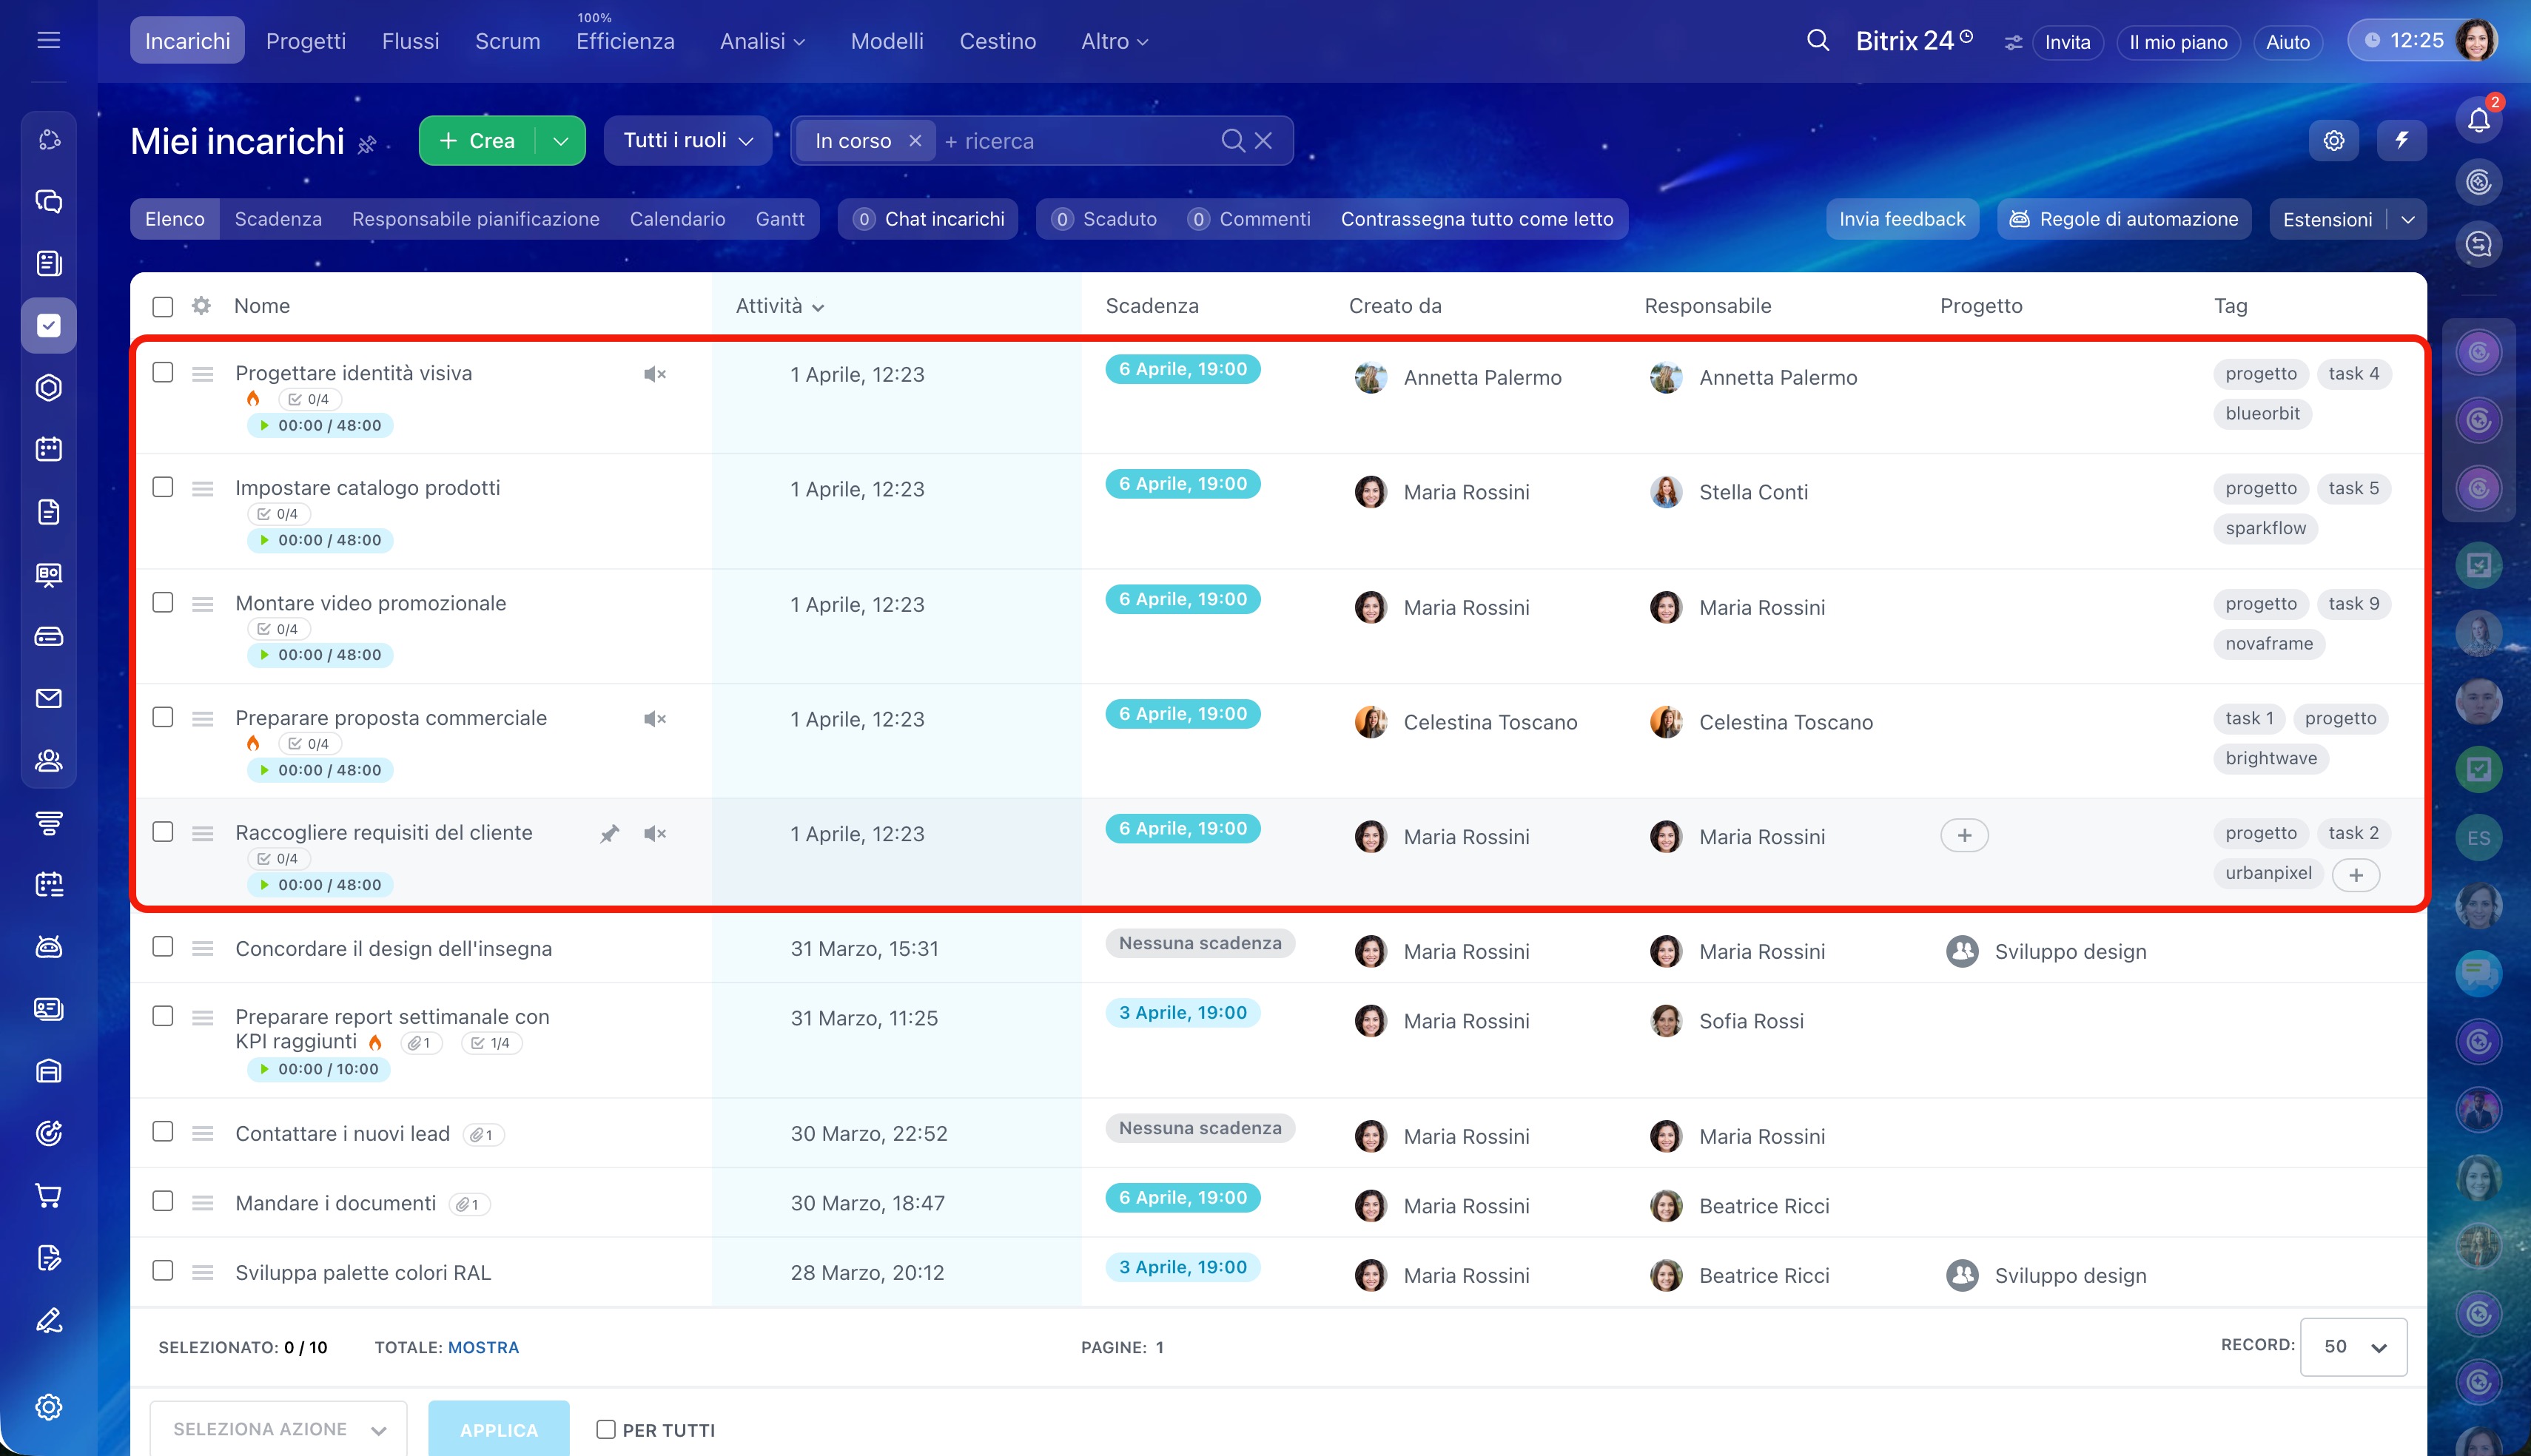The image size is (2531, 1456).
Task: Switch to the Gantt view tab
Action: [x=779, y=219]
